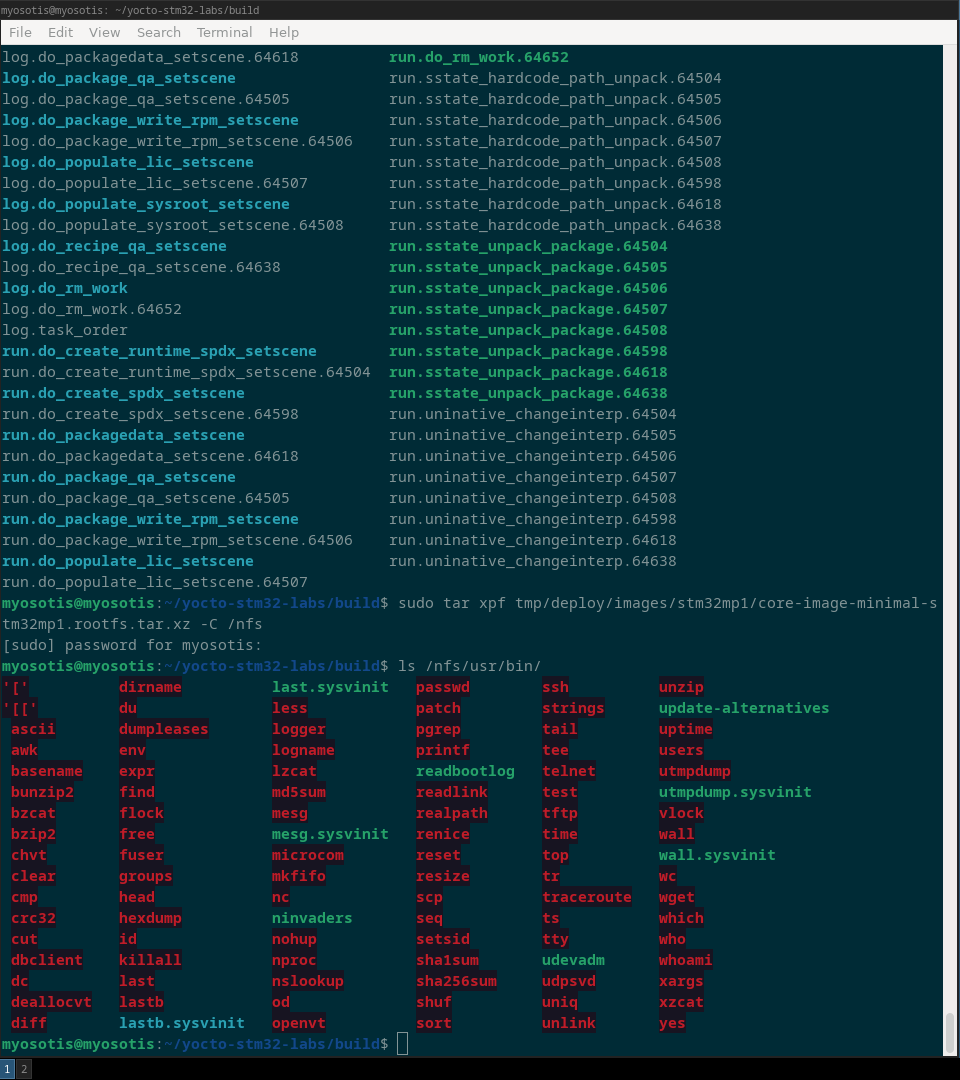Viewport: 960px width, 1080px height.
Task: Switch to workspace 2 tab
Action: 24,1069
